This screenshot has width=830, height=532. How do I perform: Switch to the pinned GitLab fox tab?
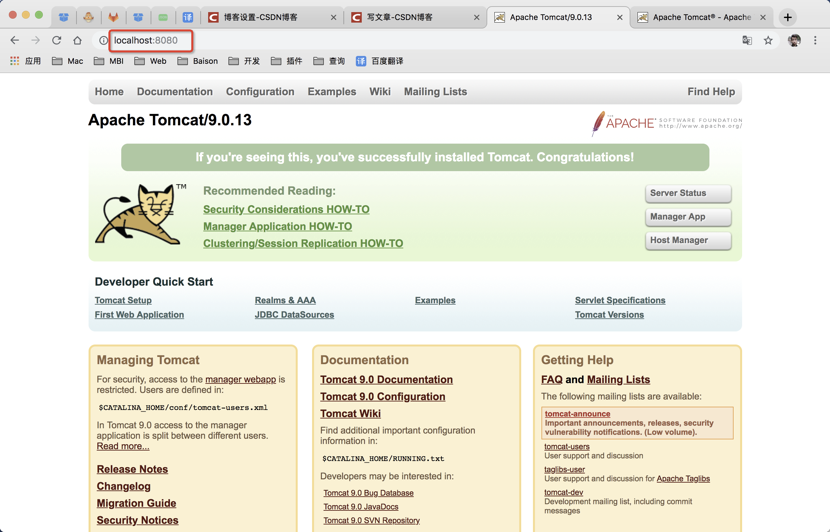tap(113, 17)
